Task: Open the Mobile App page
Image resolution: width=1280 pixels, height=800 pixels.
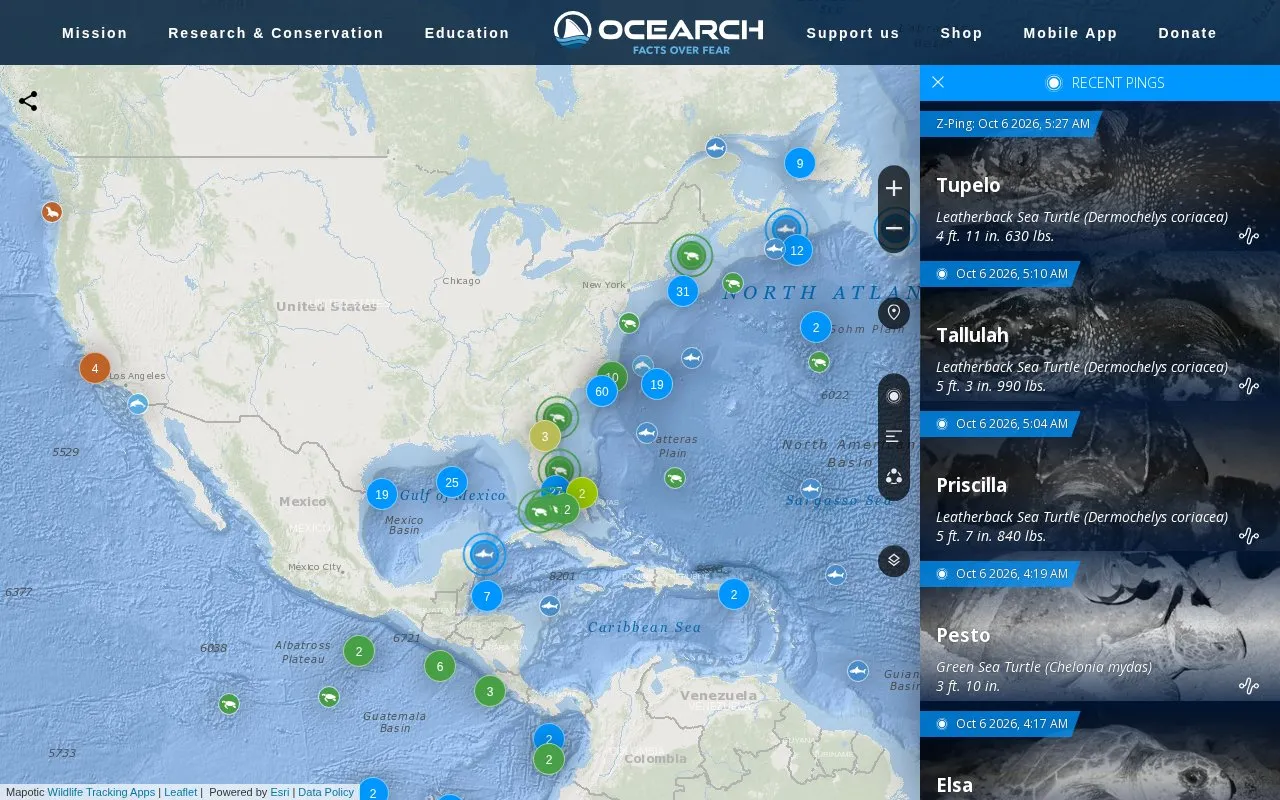Action: coord(1070,33)
